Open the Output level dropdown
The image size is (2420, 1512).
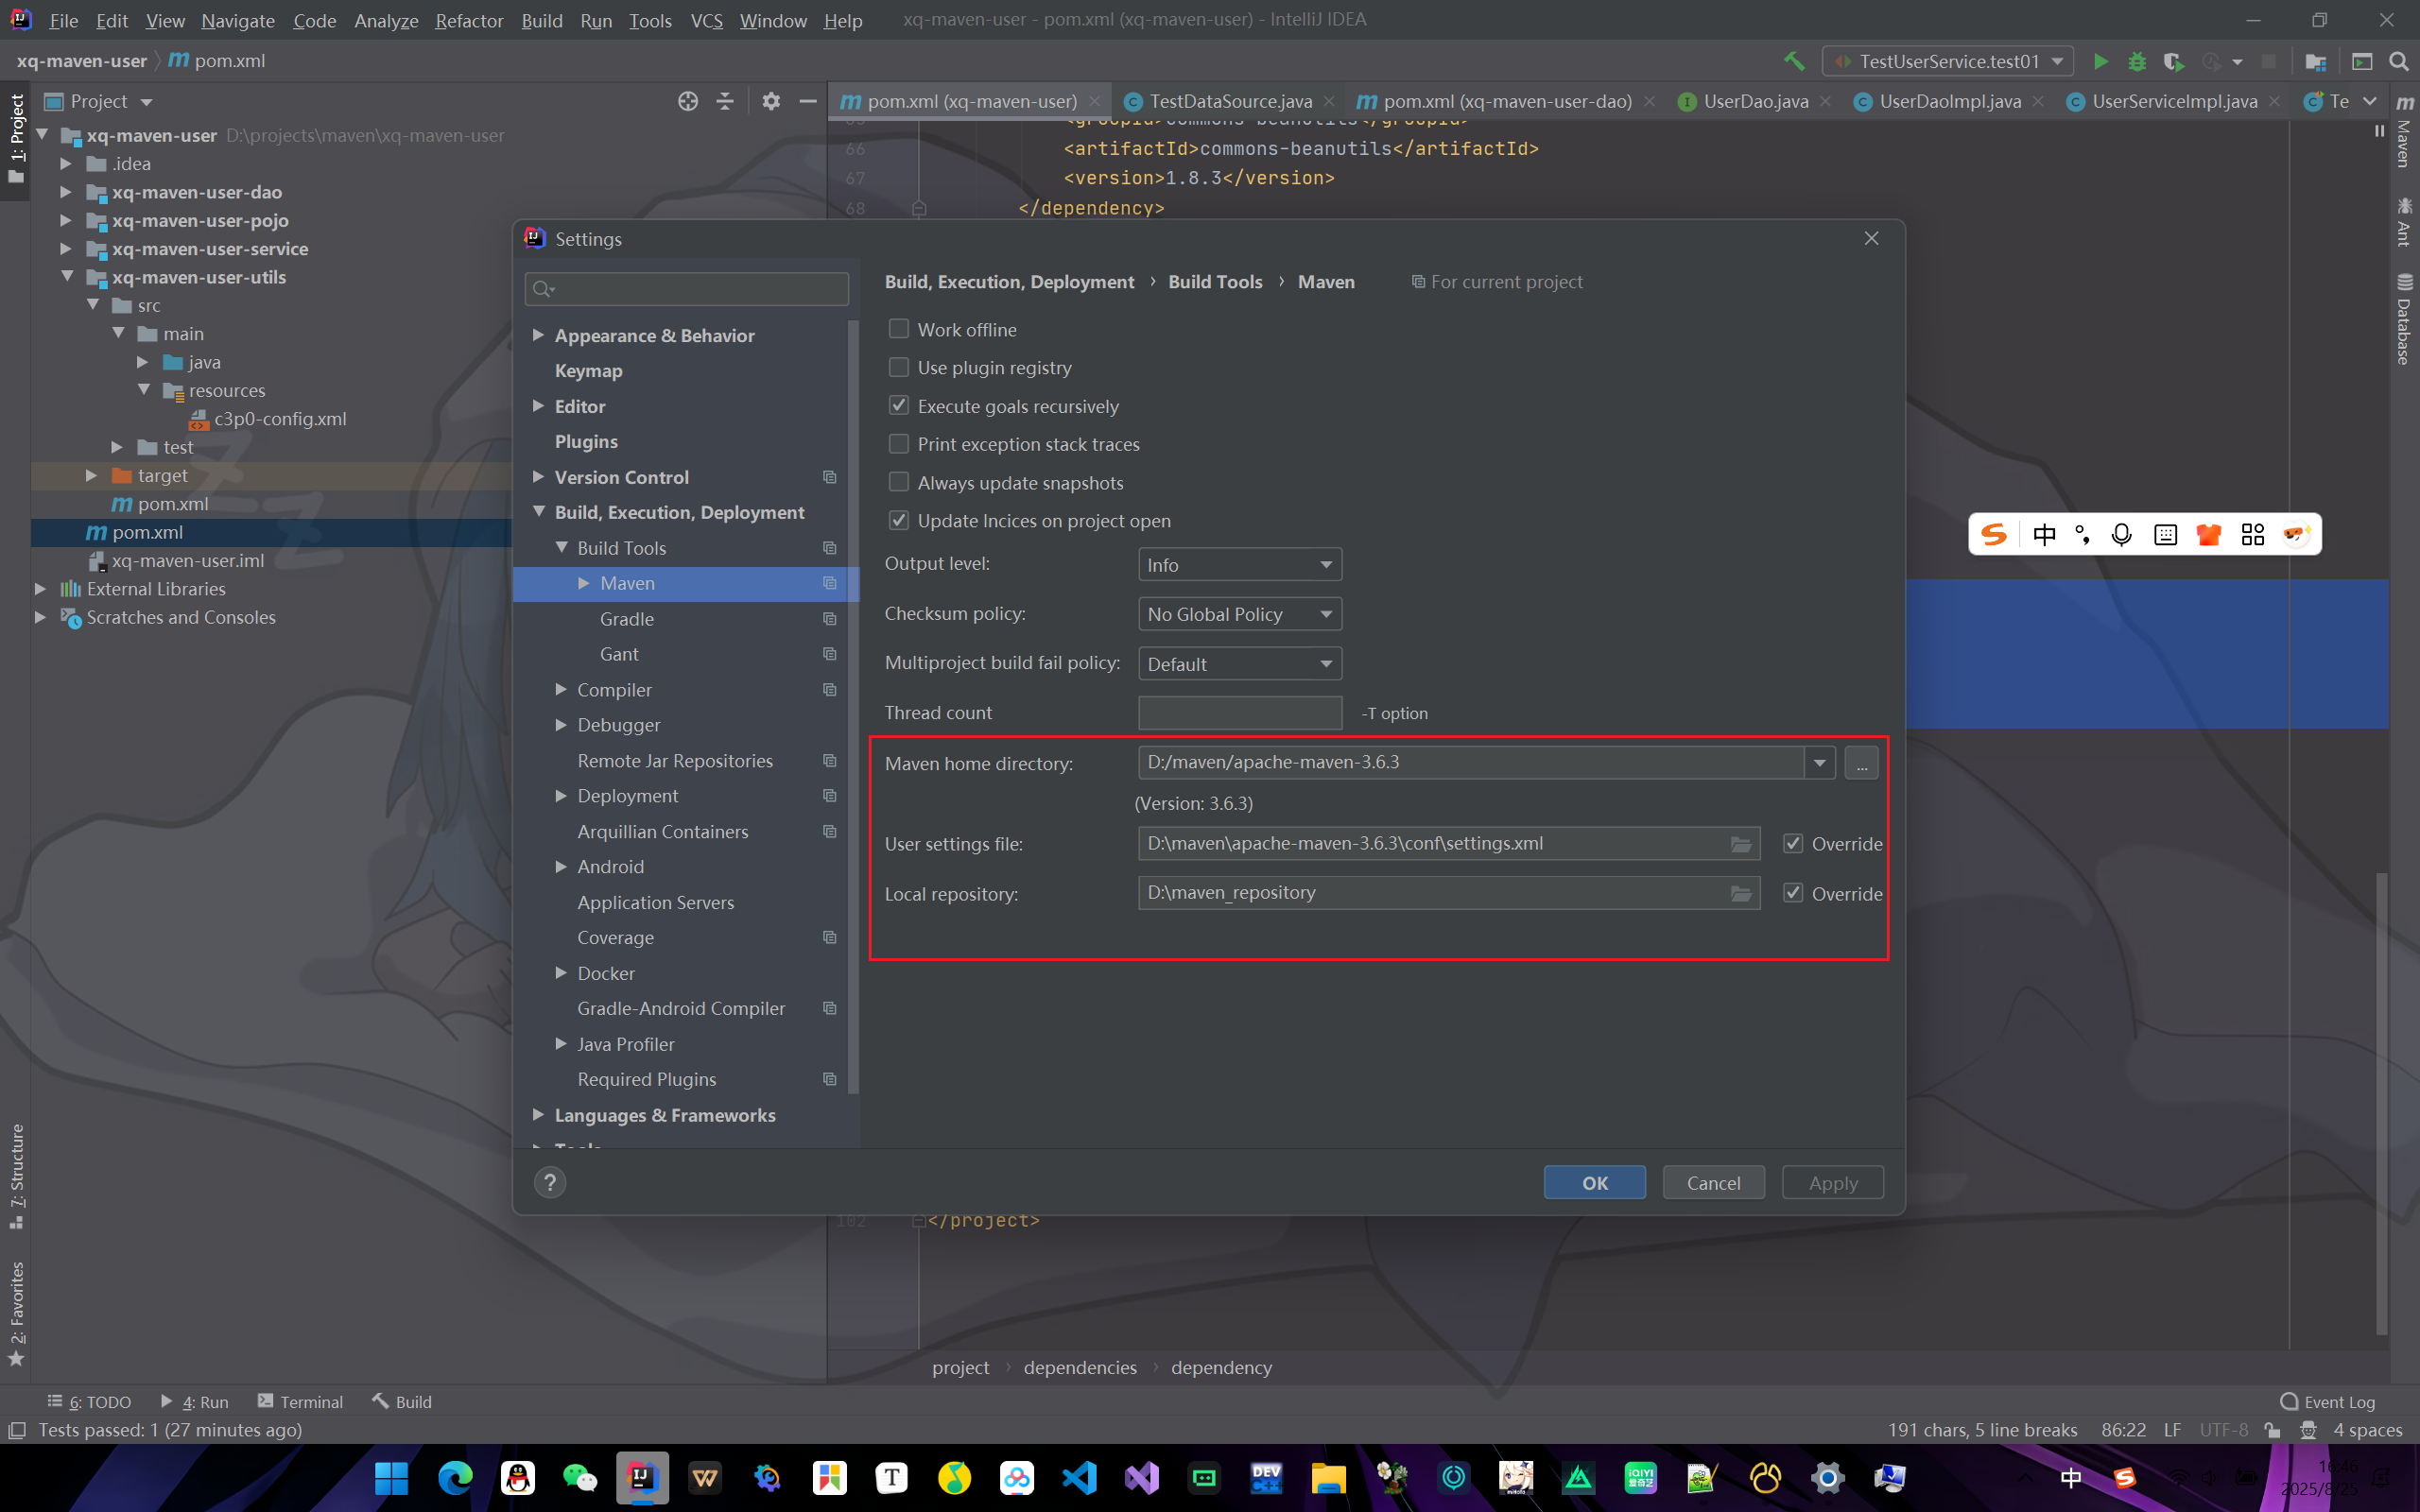click(1239, 565)
